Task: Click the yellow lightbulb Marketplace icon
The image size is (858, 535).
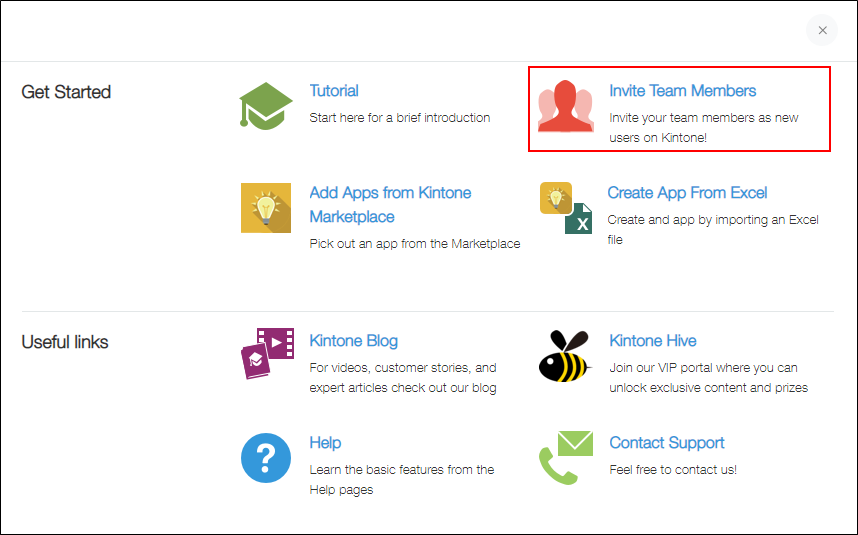Action: click(x=266, y=208)
